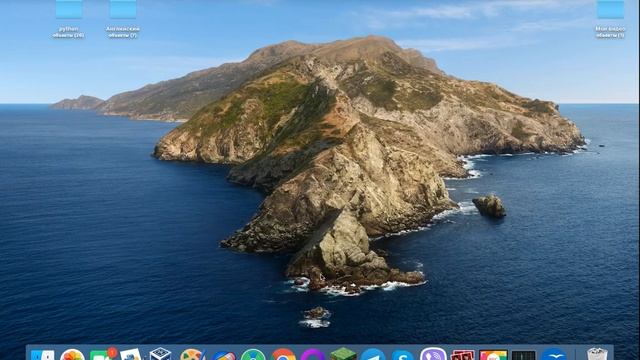Launch Google Chrome from the Dock

283,355
